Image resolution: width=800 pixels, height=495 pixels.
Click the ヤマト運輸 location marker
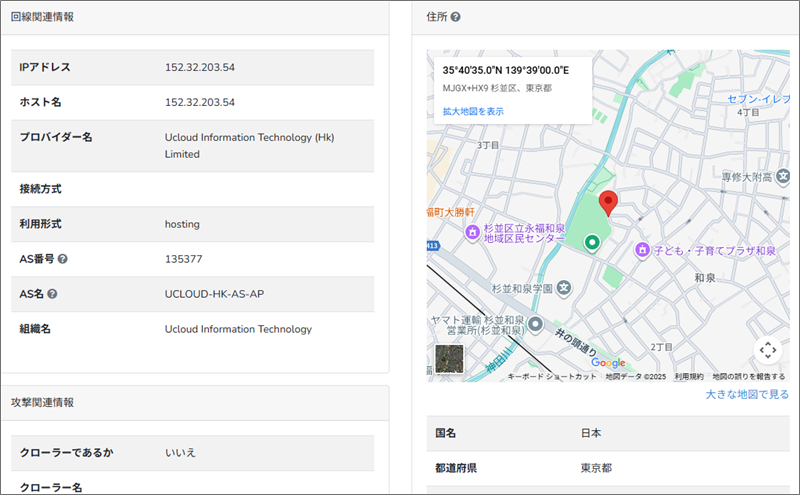click(x=536, y=325)
